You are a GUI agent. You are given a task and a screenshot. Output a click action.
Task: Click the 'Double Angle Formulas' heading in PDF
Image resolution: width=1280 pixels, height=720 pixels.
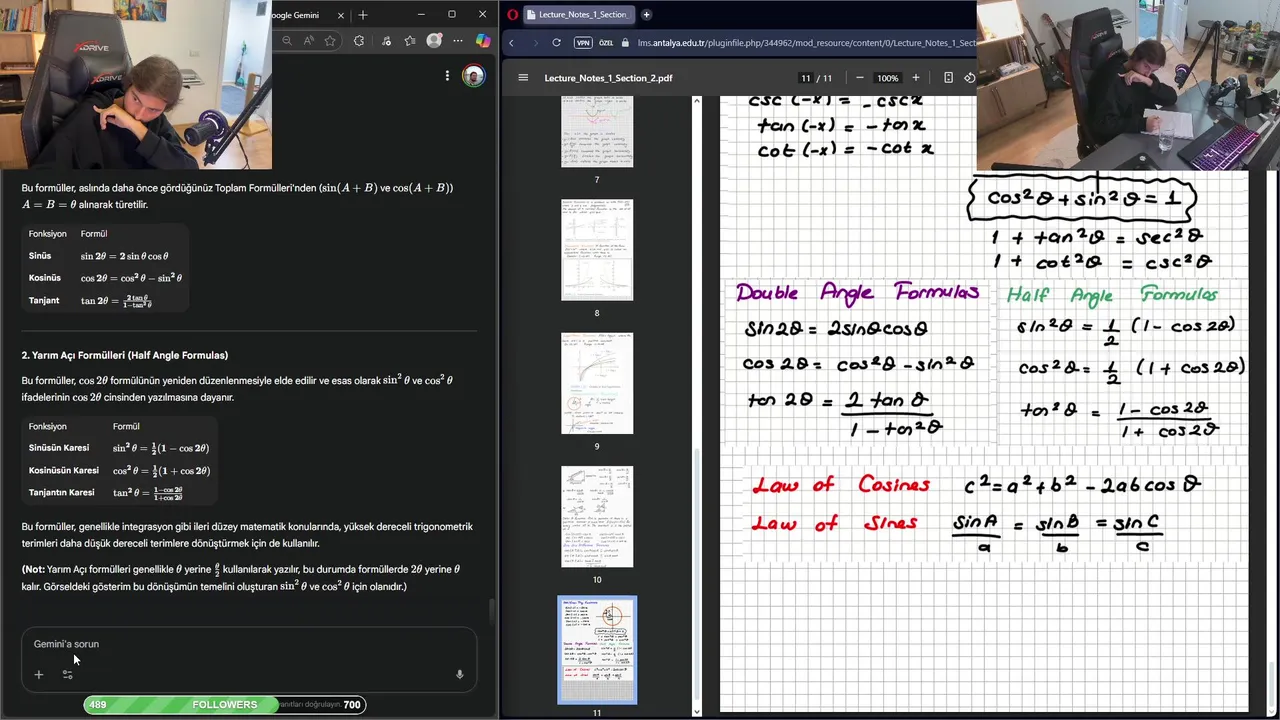[x=857, y=292]
